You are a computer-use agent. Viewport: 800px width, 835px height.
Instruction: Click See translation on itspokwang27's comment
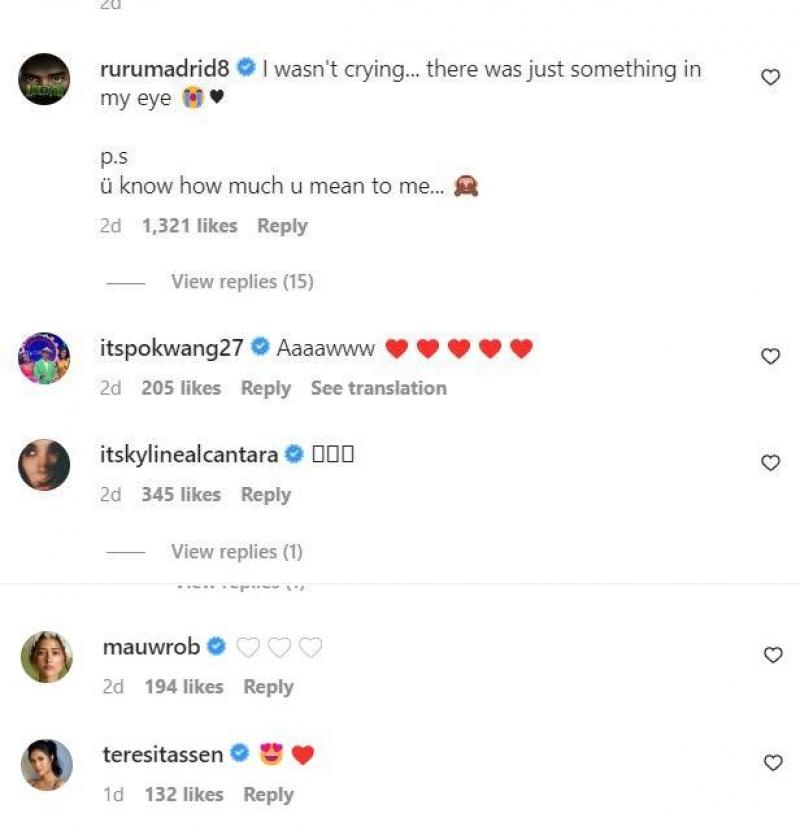378,388
